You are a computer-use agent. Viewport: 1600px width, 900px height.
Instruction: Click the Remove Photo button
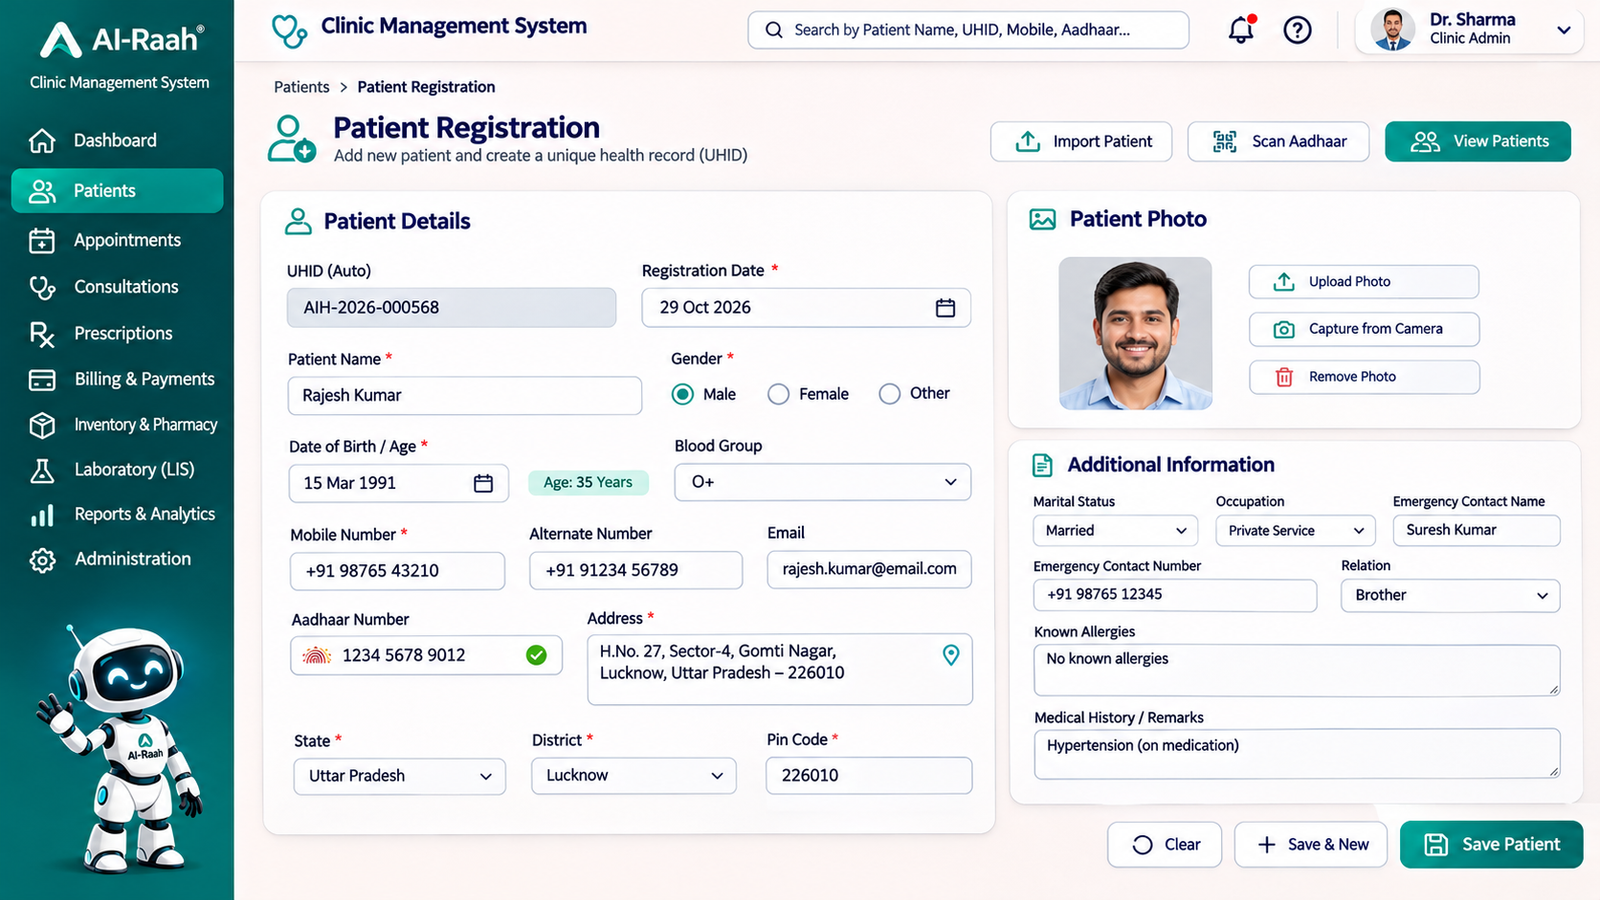coord(1364,377)
